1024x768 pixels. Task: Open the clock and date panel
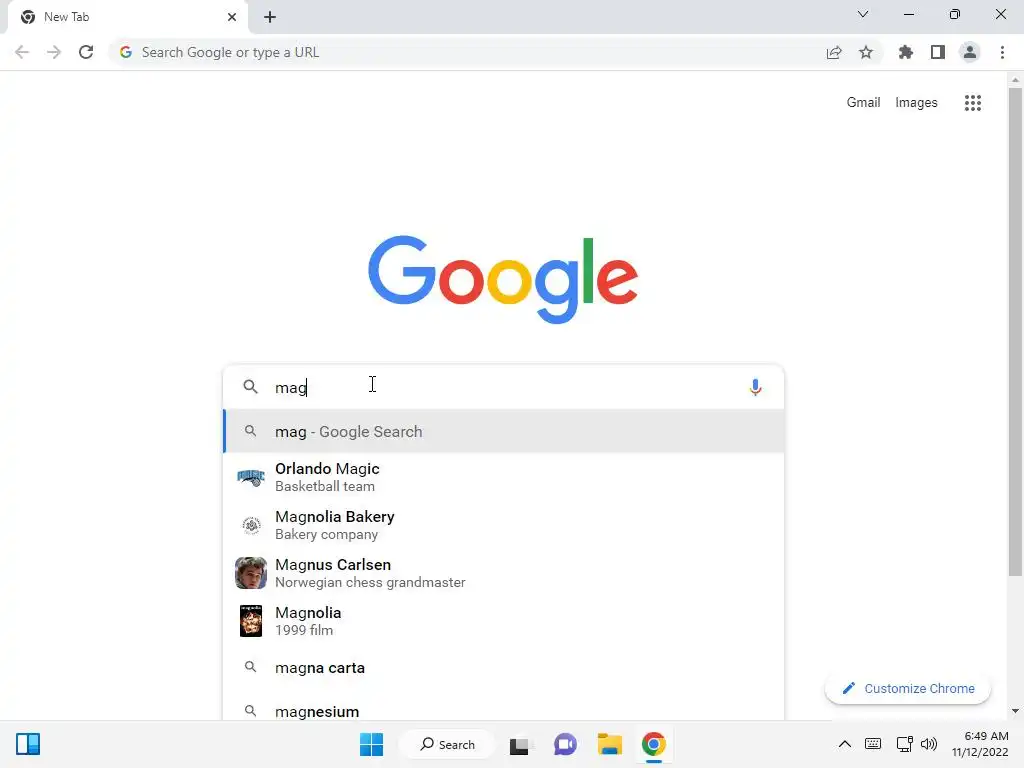(x=980, y=744)
